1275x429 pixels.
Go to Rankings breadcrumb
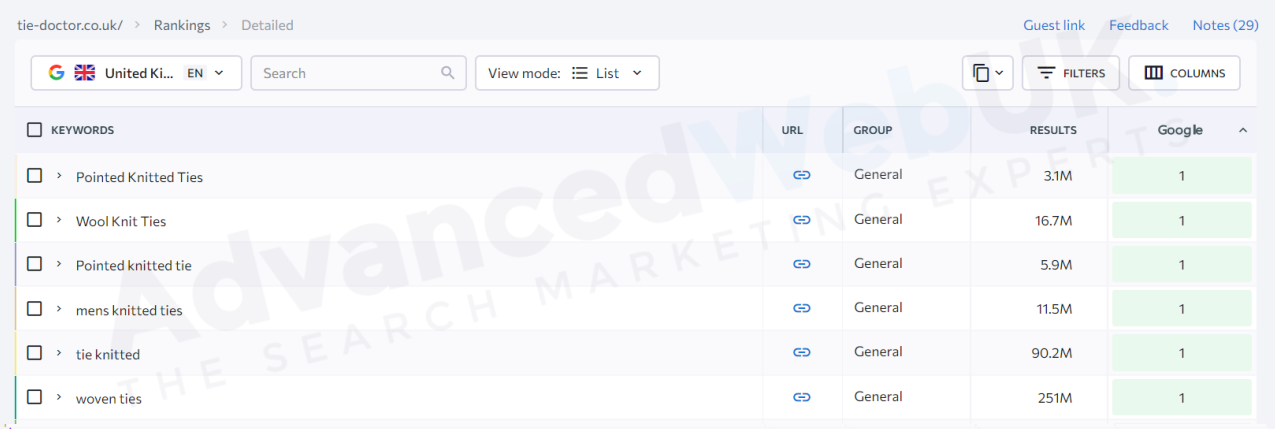[183, 25]
